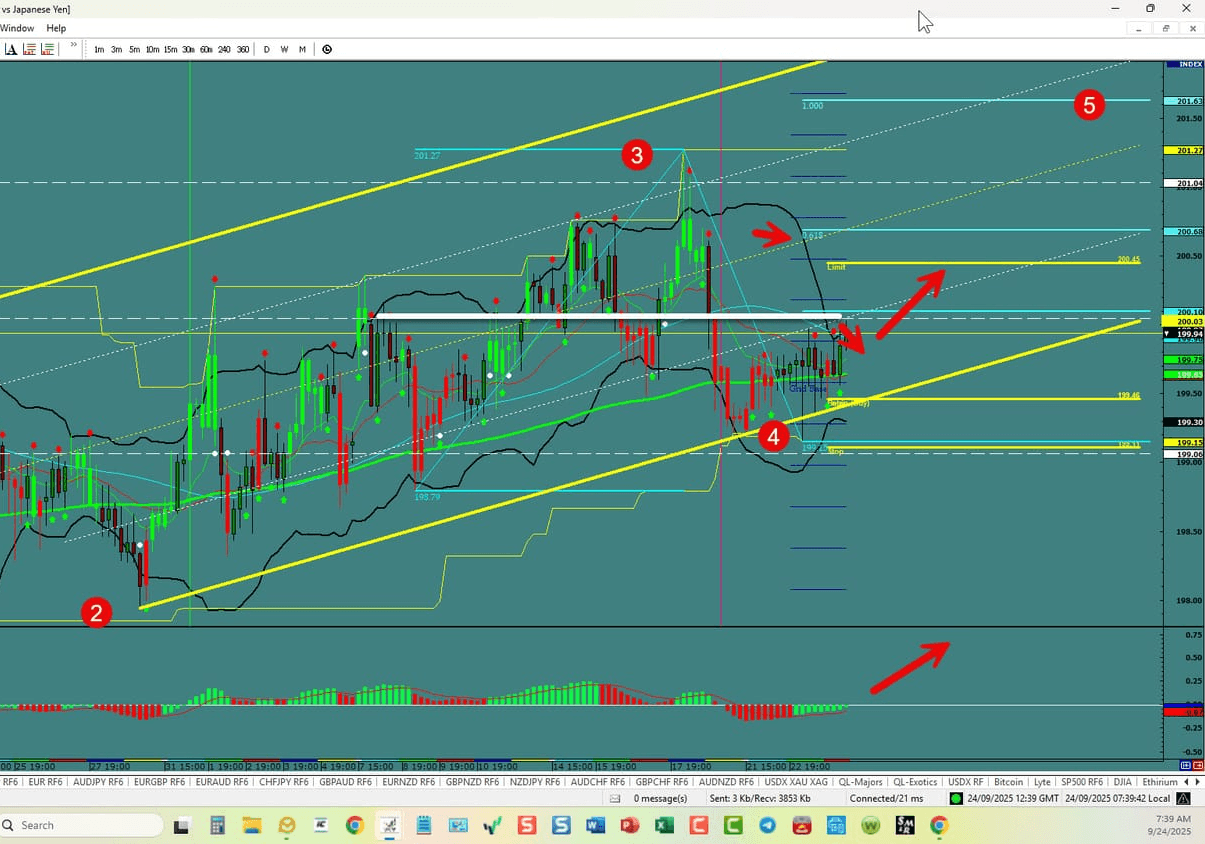The width and height of the screenshot is (1205, 844).
Task: Open Slack from the taskbar
Action: [527, 825]
